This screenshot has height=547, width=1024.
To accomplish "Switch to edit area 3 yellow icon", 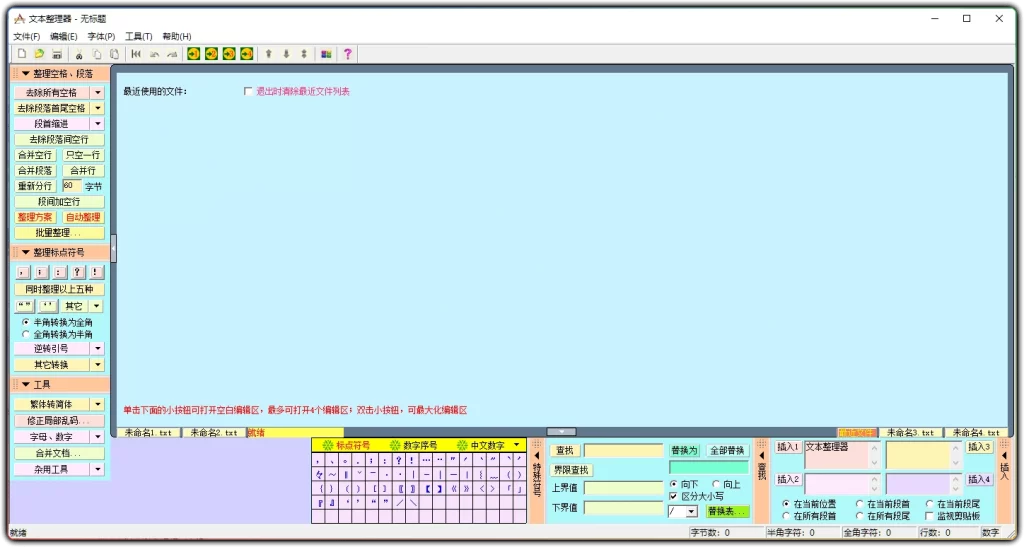I will coord(229,54).
